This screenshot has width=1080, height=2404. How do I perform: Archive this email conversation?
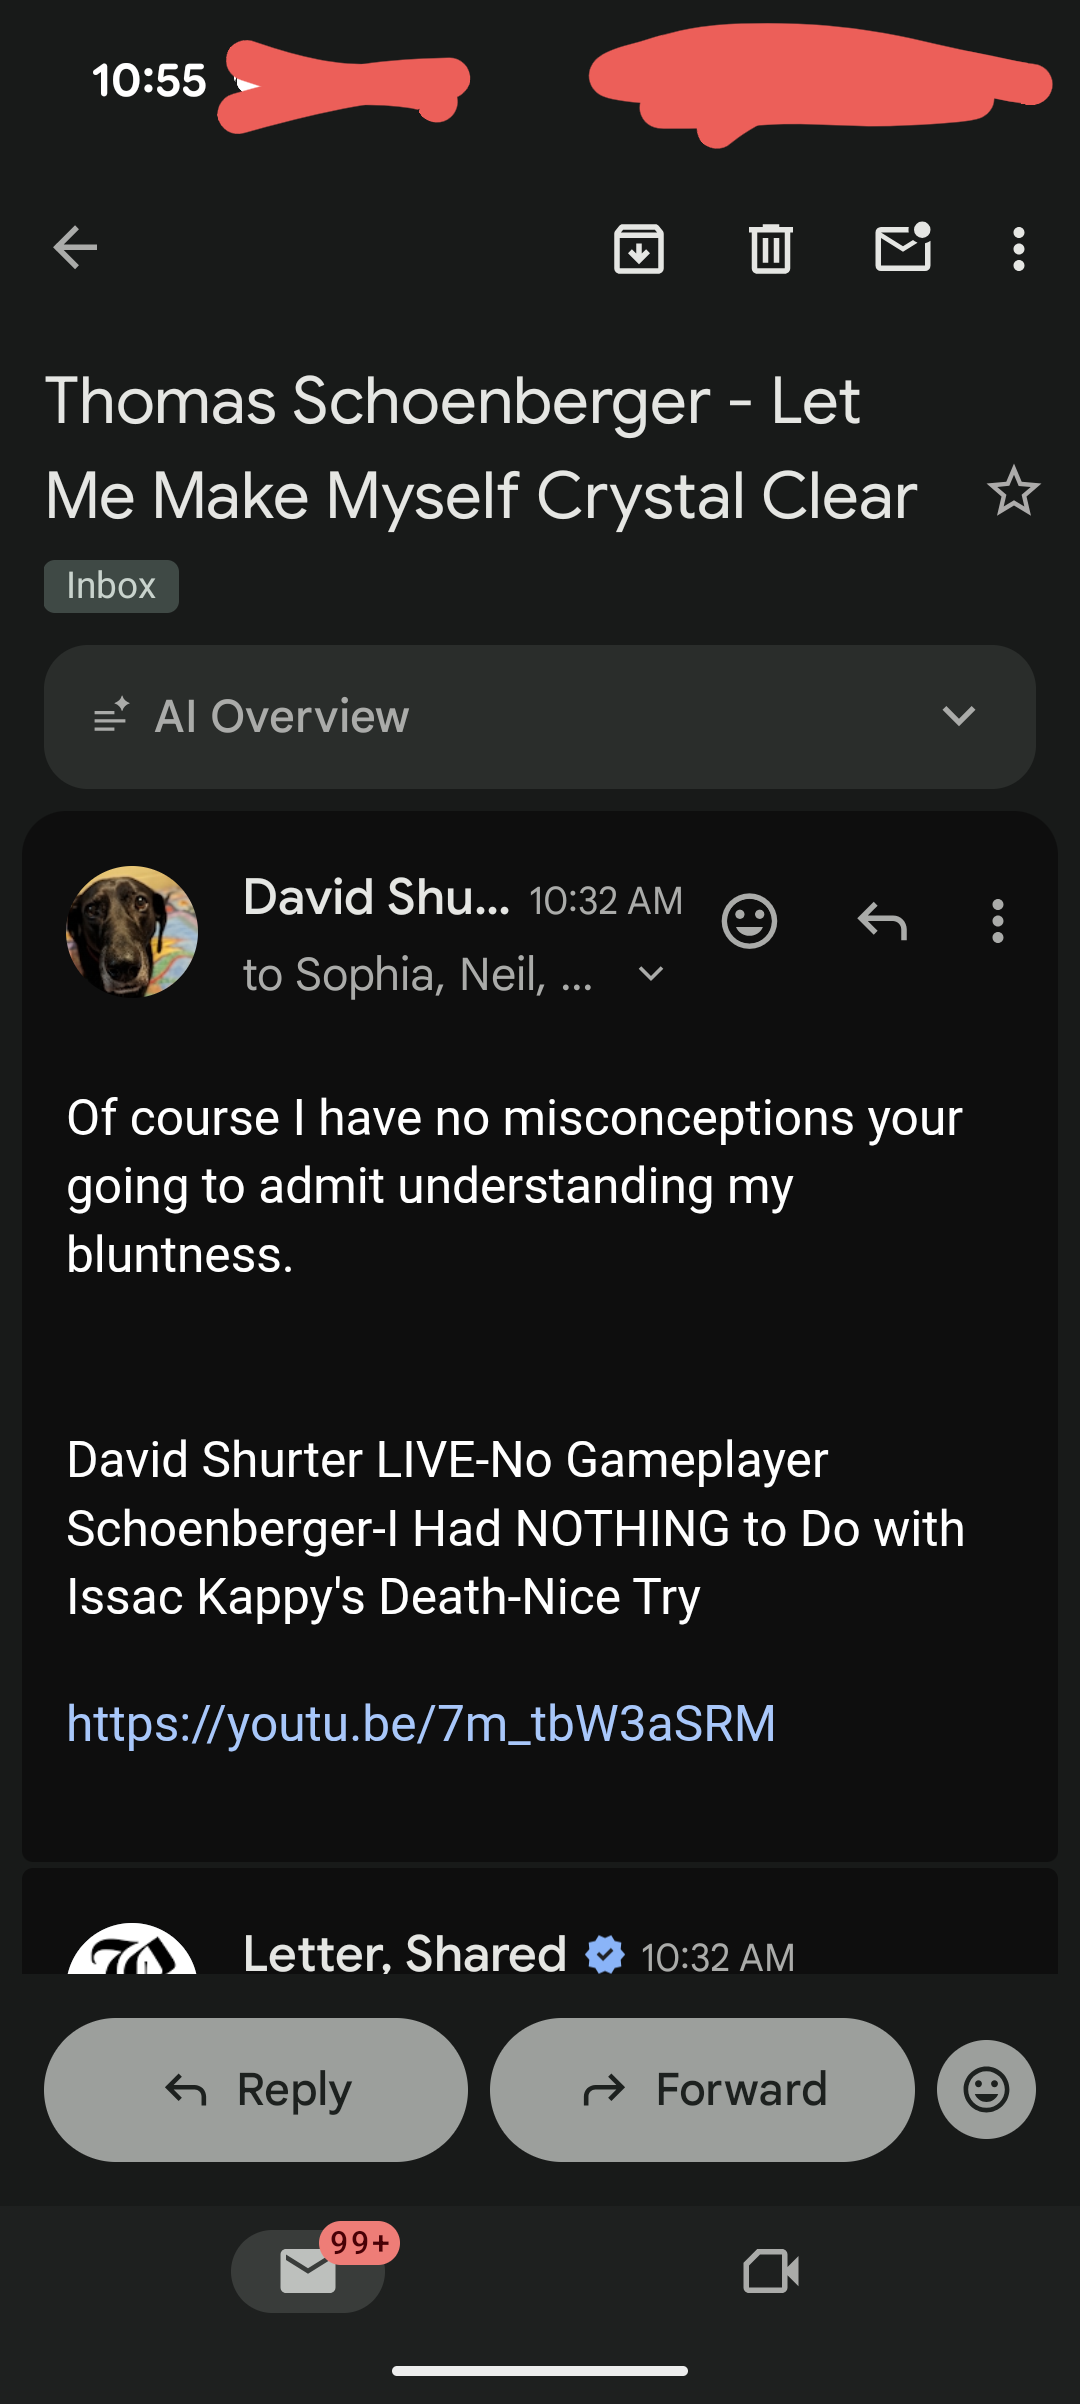(x=639, y=248)
